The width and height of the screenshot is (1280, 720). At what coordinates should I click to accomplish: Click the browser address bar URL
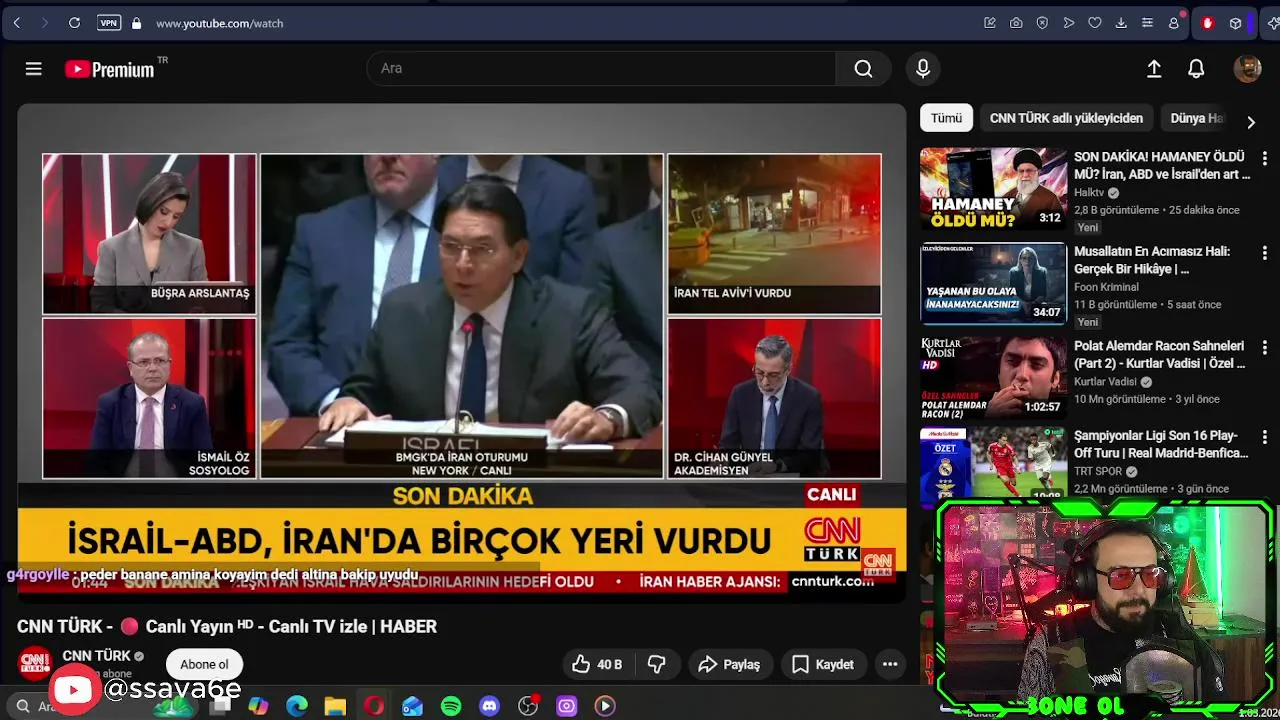219,23
